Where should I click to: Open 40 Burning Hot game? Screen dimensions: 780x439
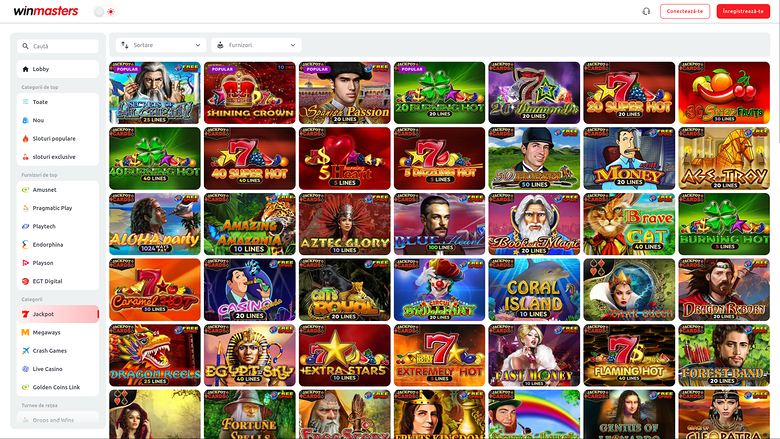coord(155,159)
